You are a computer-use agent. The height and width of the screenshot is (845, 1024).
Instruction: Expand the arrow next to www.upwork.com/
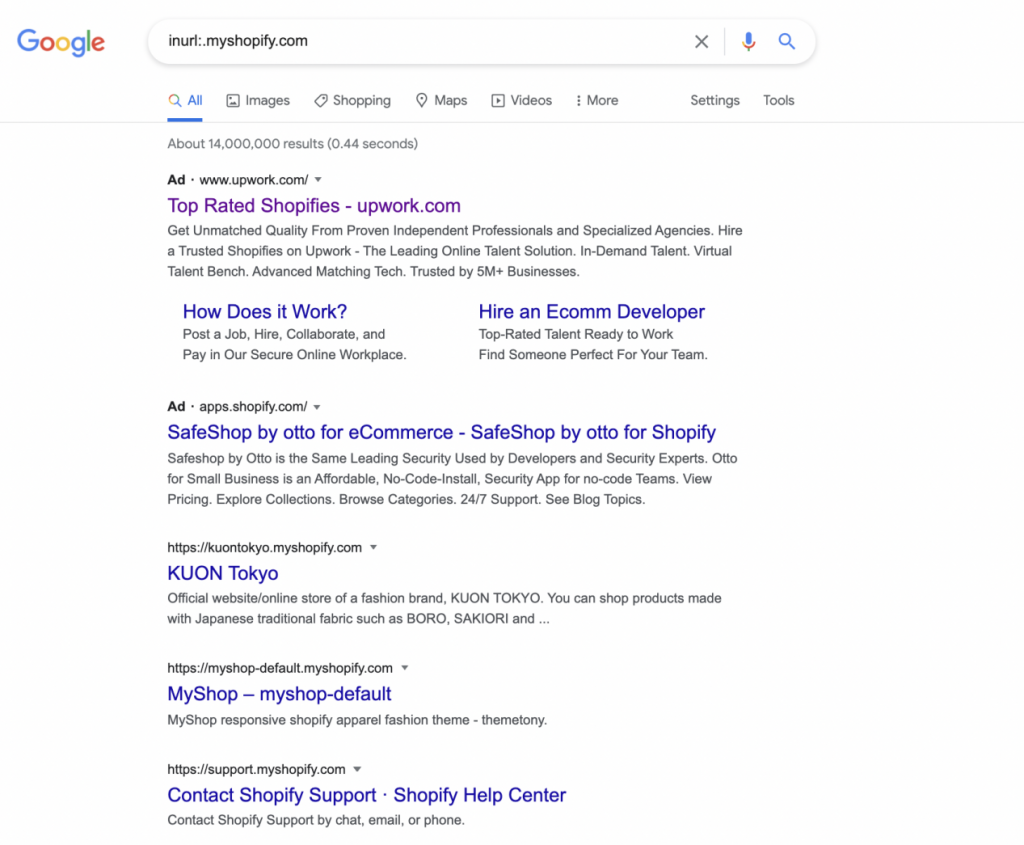pyautogui.click(x=318, y=180)
